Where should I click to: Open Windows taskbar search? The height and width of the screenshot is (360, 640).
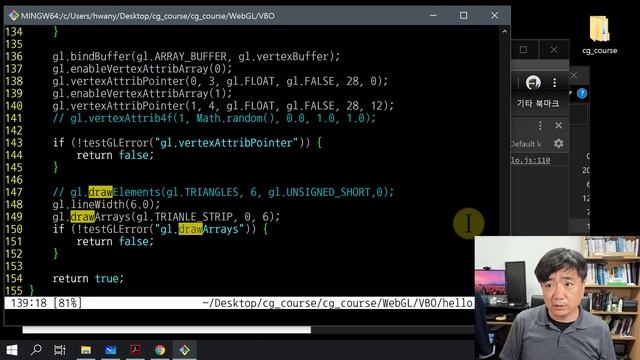point(36,350)
